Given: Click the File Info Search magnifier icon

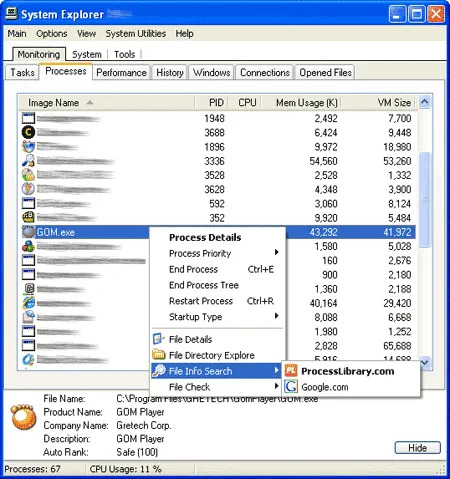Looking at the screenshot, I should coord(159,371).
